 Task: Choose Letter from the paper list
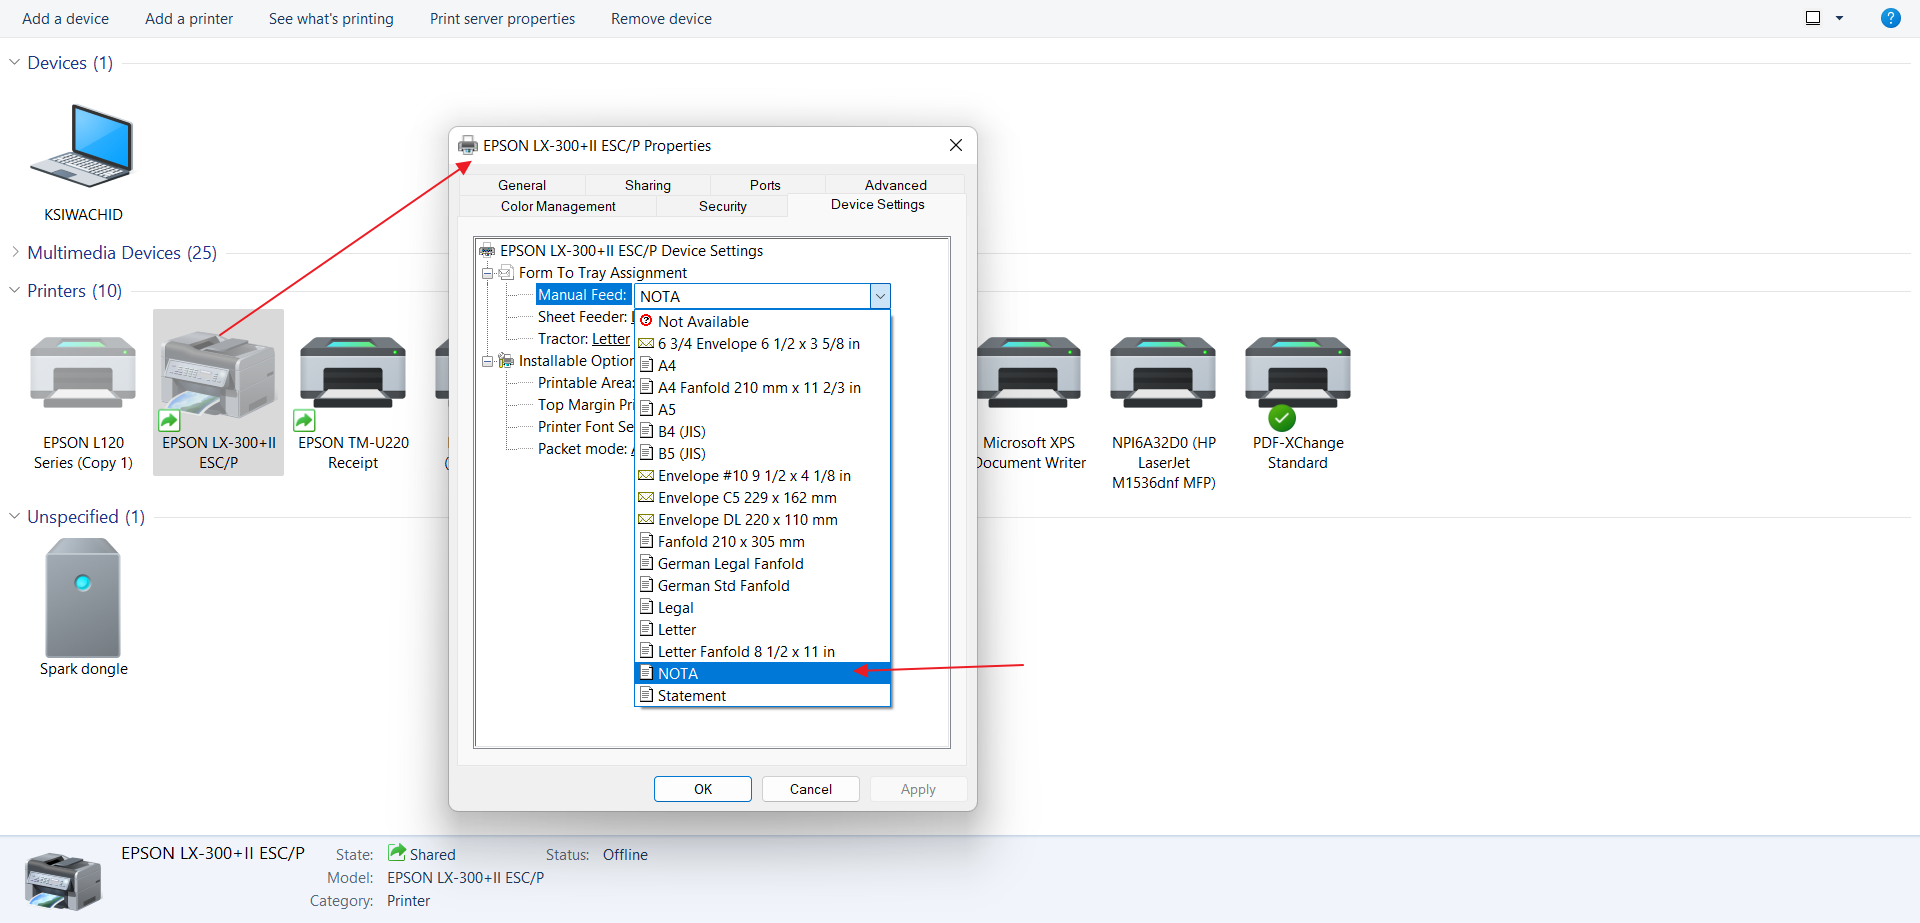point(762,630)
